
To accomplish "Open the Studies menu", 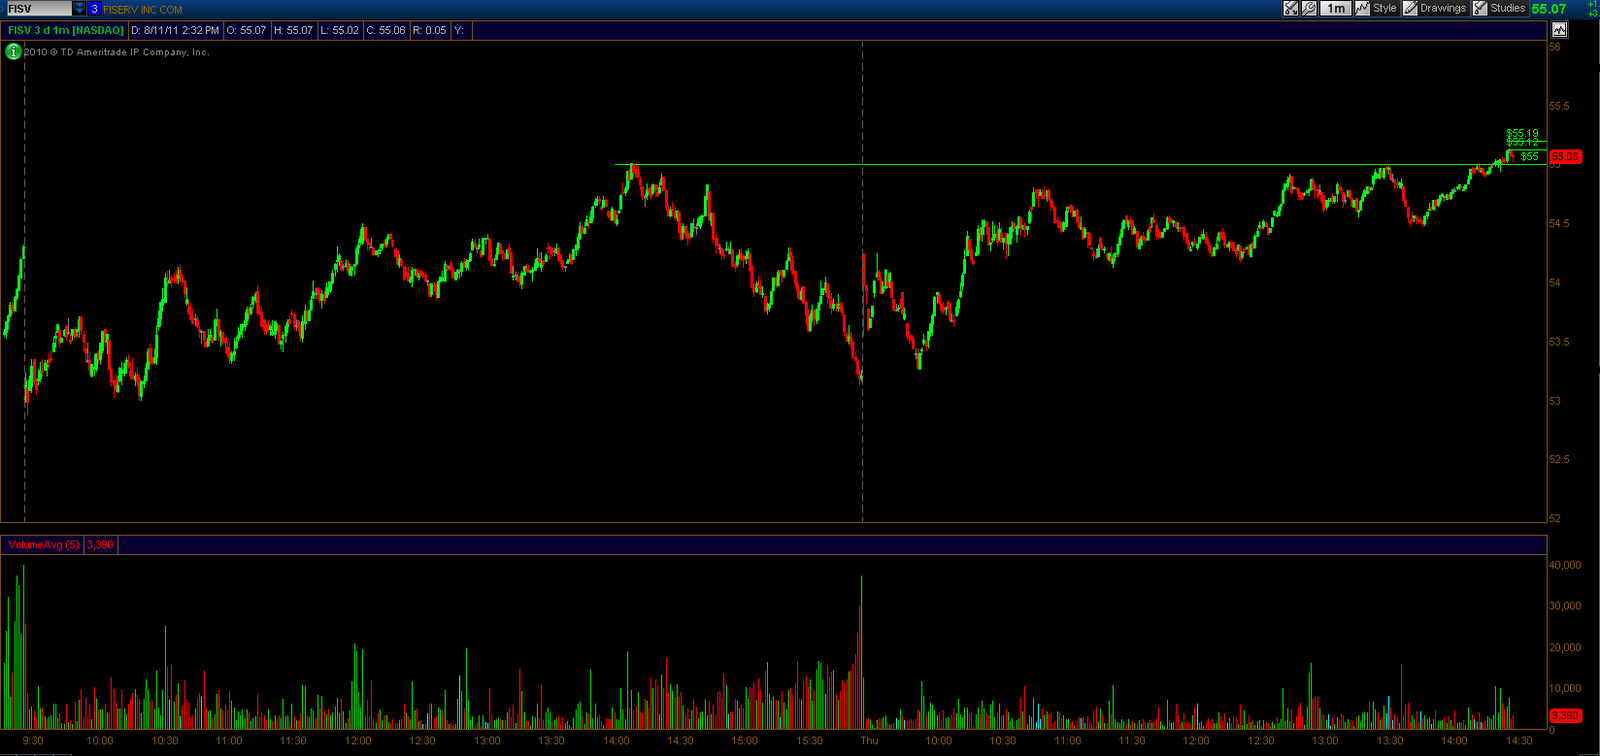I will pos(1507,8).
